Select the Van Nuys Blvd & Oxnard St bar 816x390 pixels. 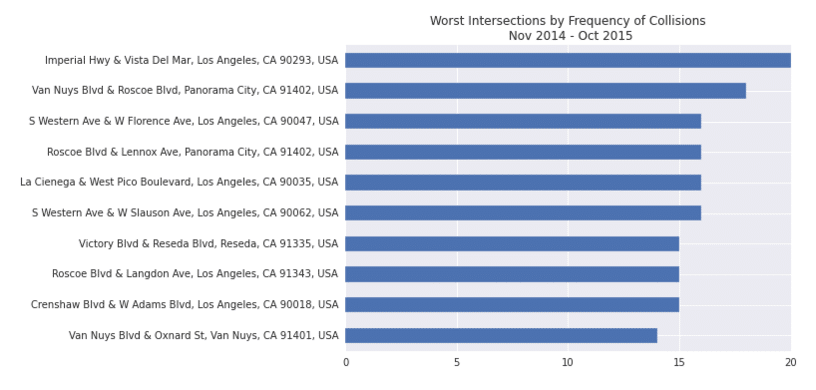(x=501, y=335)
